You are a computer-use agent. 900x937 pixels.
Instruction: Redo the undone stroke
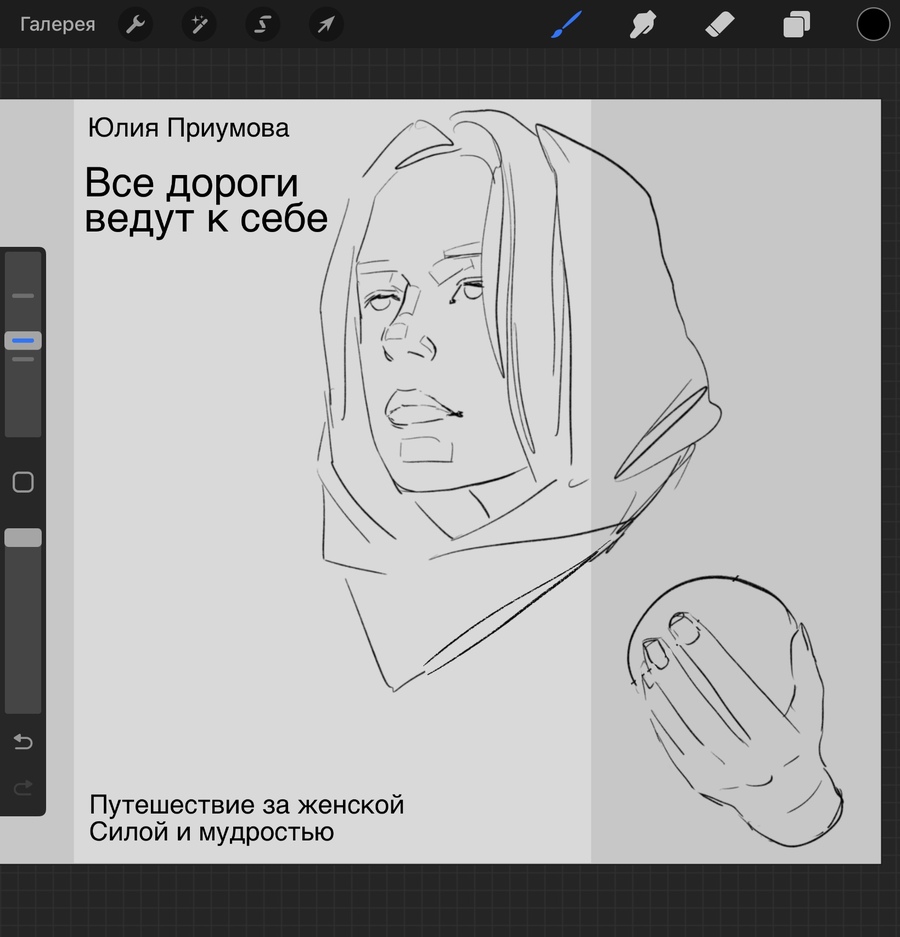[x=23, y=789]
